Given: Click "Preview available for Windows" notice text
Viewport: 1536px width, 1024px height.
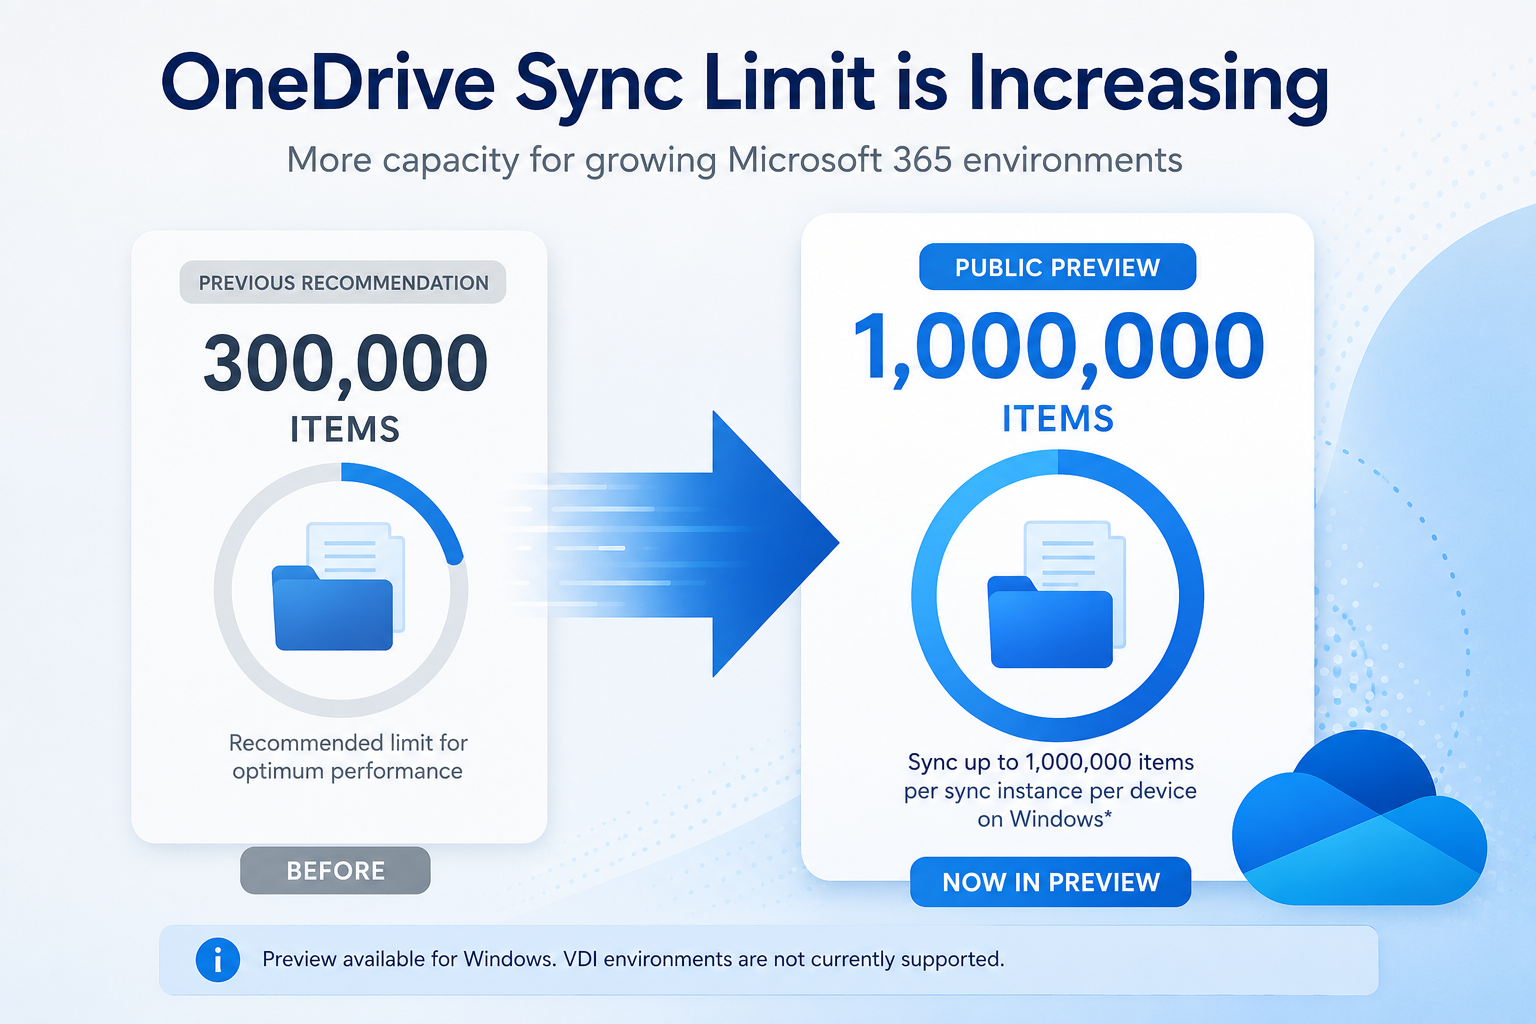Looking at the screenshot, I should click(x=633, y=959).
